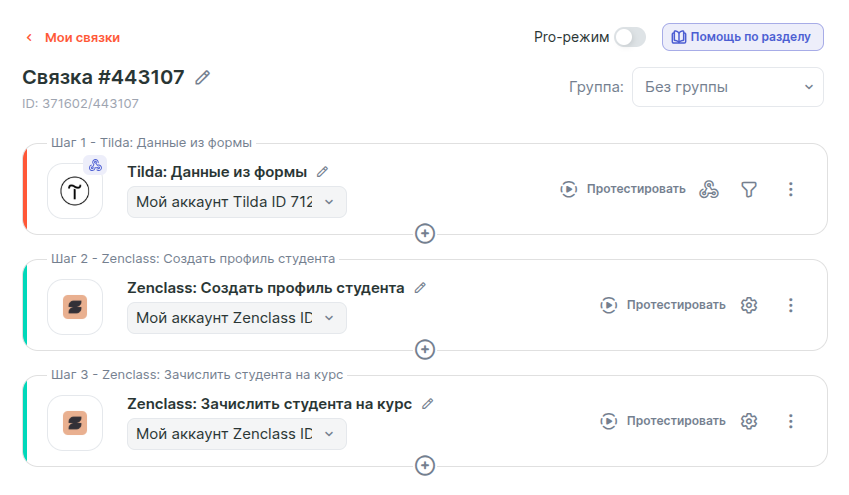Expand the Группа dropdown

pyautogui.click(x=728, y=87)
